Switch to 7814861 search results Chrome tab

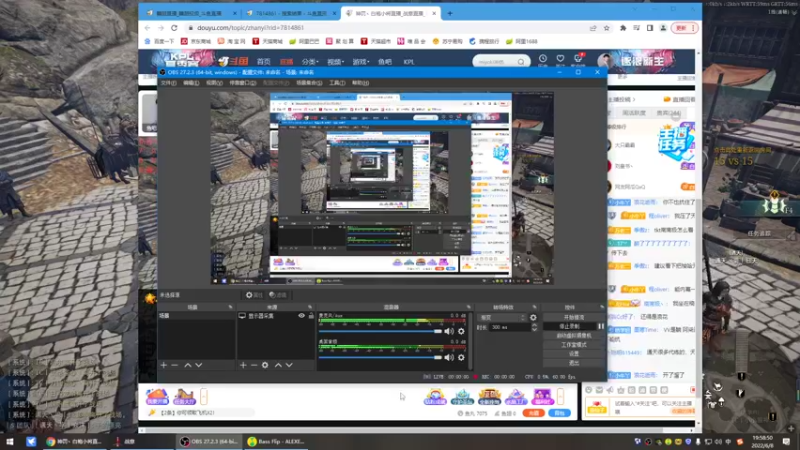click(290, 13)
